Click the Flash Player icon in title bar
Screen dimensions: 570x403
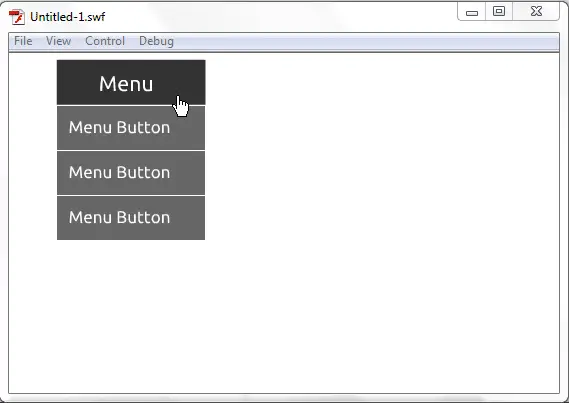click(17, 17)
